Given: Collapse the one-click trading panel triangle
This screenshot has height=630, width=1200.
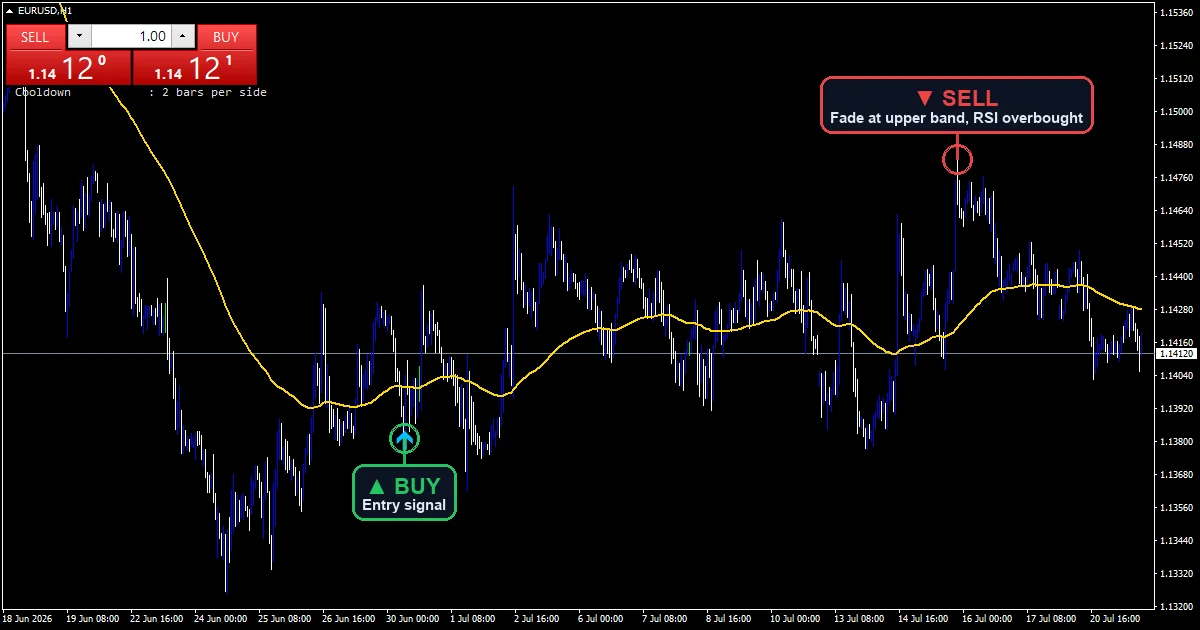Looking at the screenshot, I should 10,11.
